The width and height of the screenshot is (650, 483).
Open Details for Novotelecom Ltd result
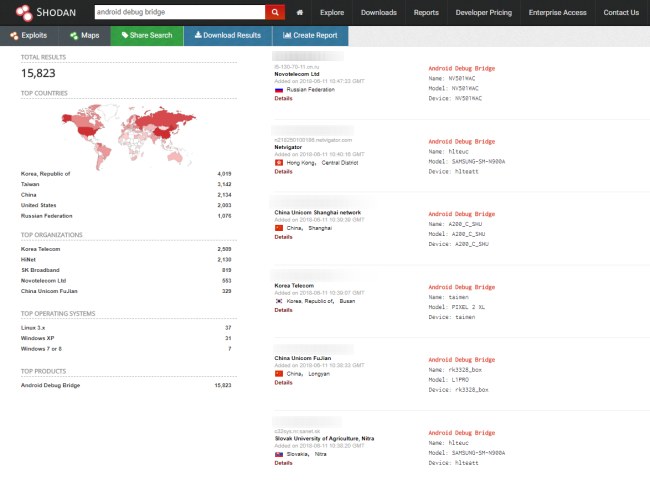pos(283,98)
